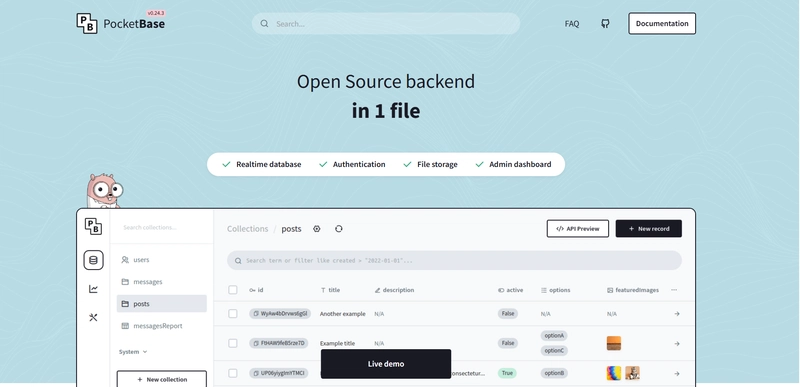This screenshot has width=800, height=387.
Task: Sort by the description column header
Action: [394, 290]
